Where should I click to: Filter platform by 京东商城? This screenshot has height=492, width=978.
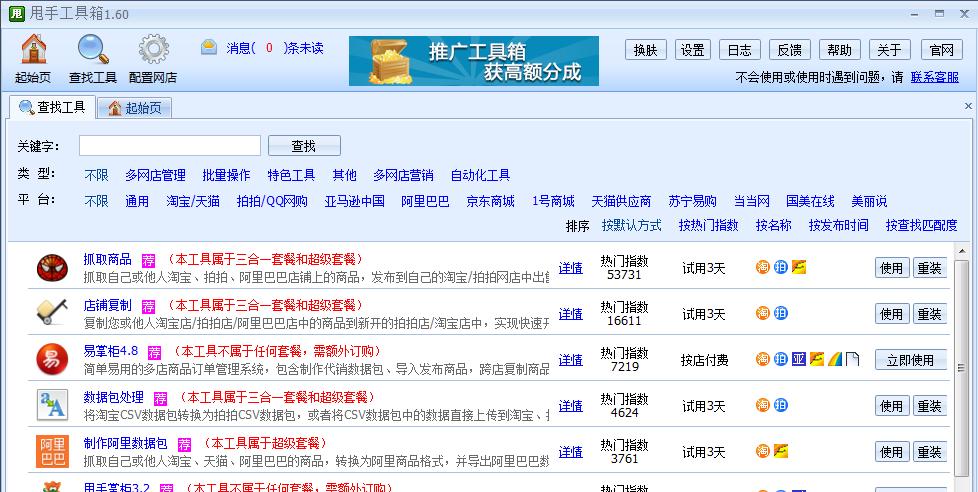click(490, 201)
